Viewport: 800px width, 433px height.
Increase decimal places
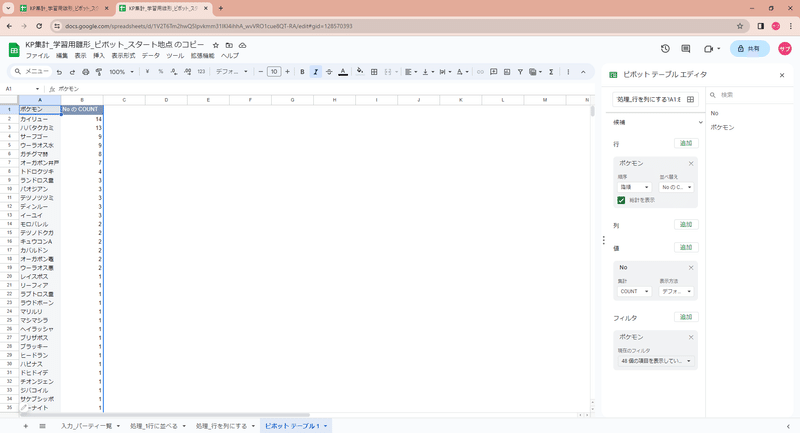click(x=187, y=72)
